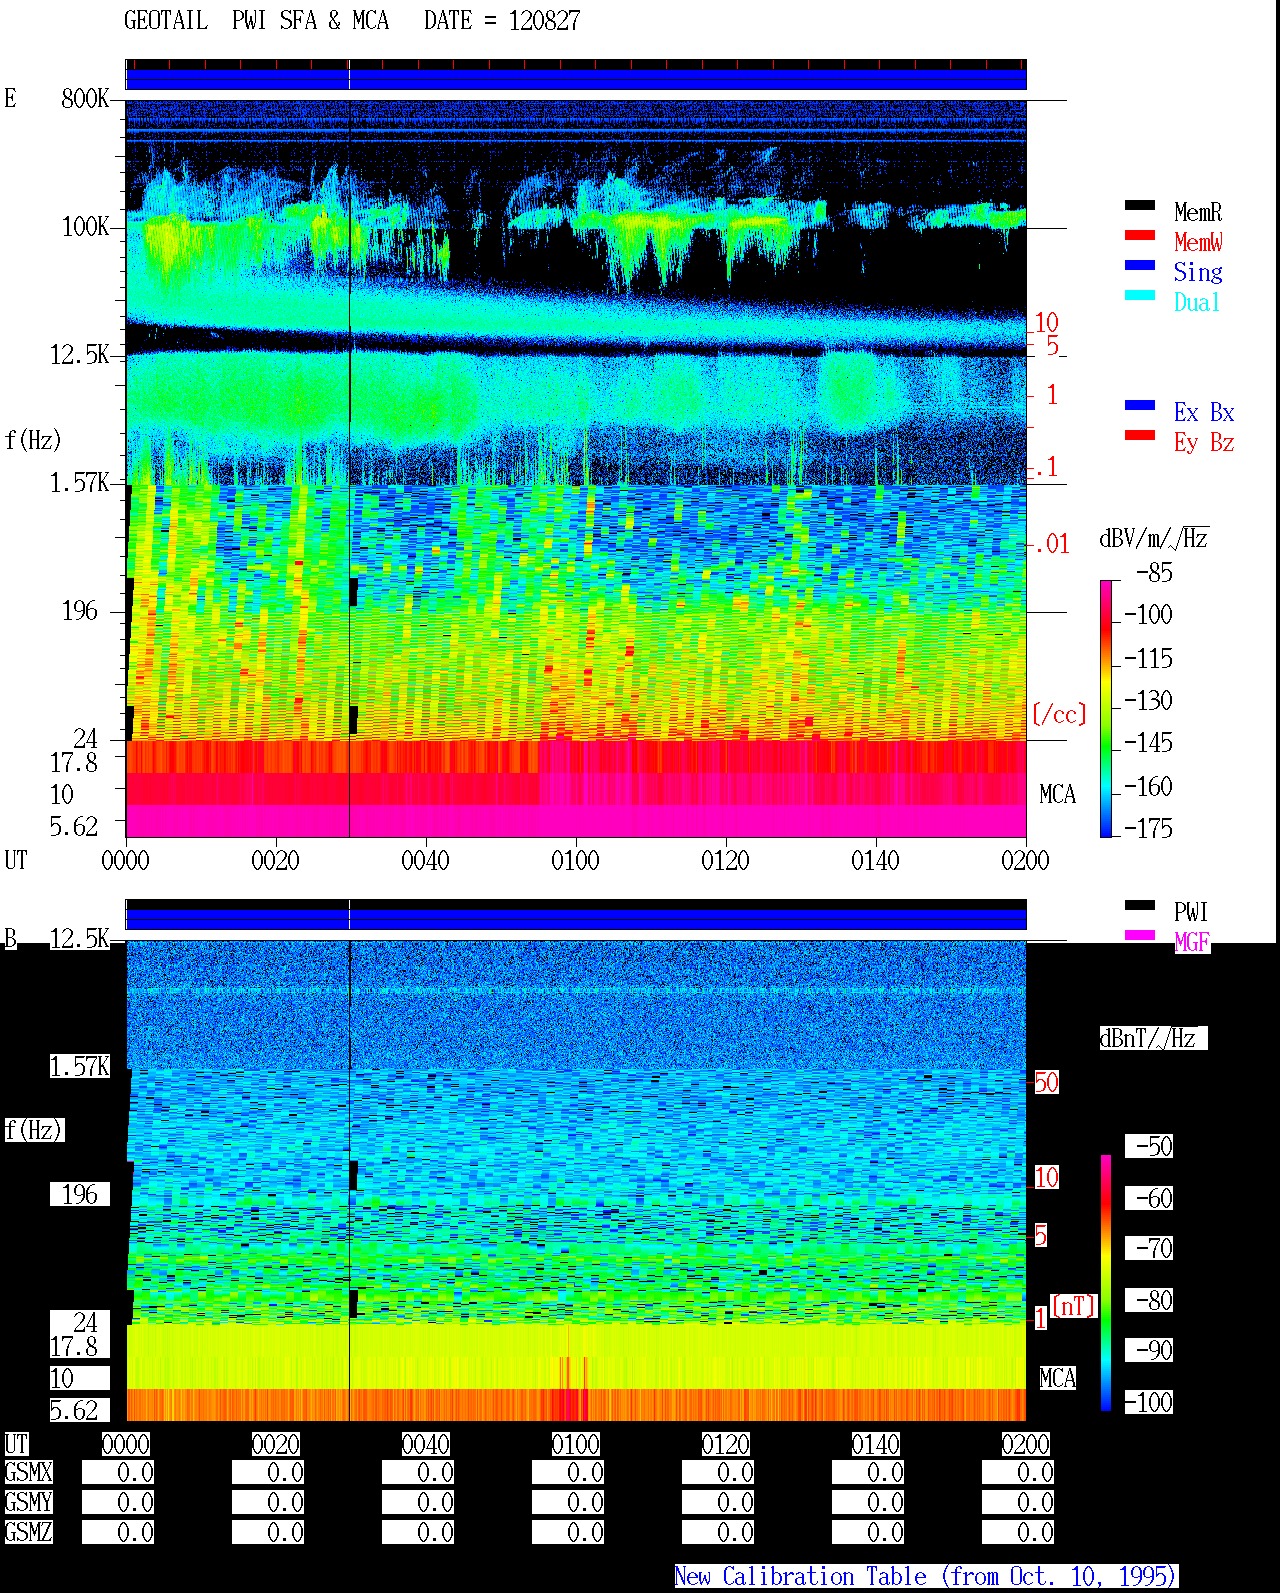Click the blue Ex Bx legend swatch

point(1140,406)
